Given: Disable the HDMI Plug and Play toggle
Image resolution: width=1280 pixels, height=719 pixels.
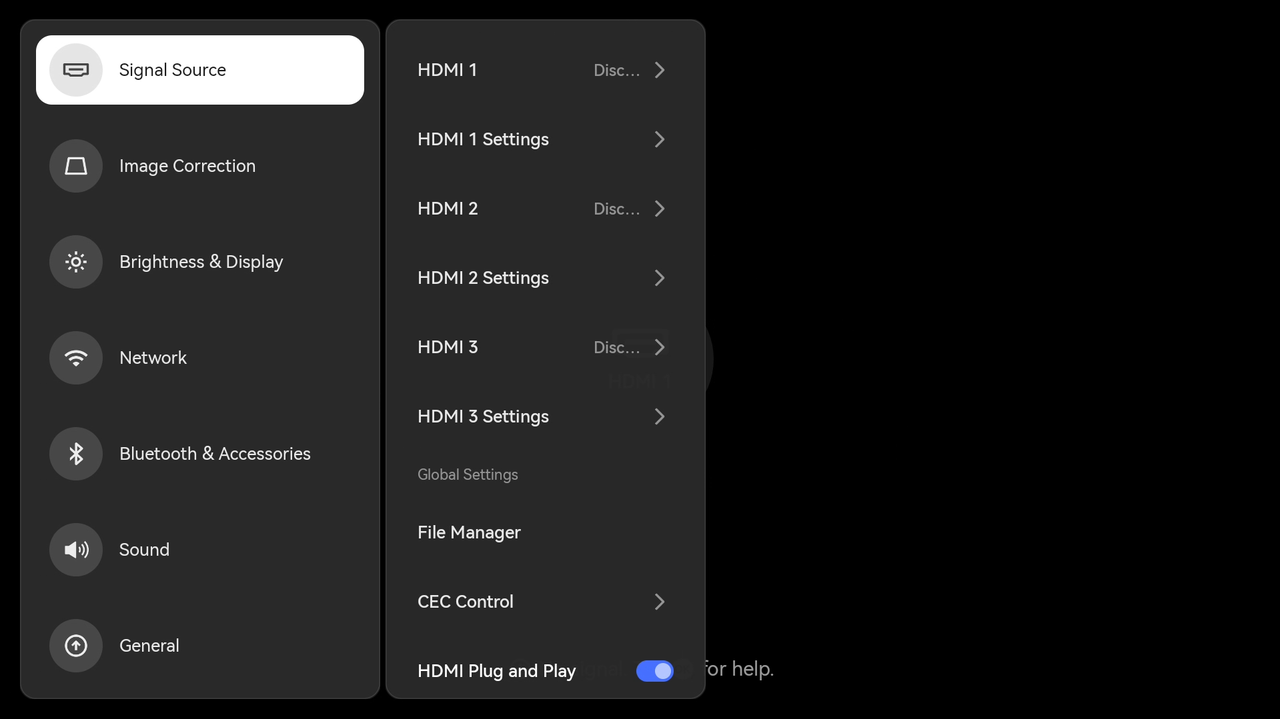Looking at the screenshot, I should click(655, 671).
